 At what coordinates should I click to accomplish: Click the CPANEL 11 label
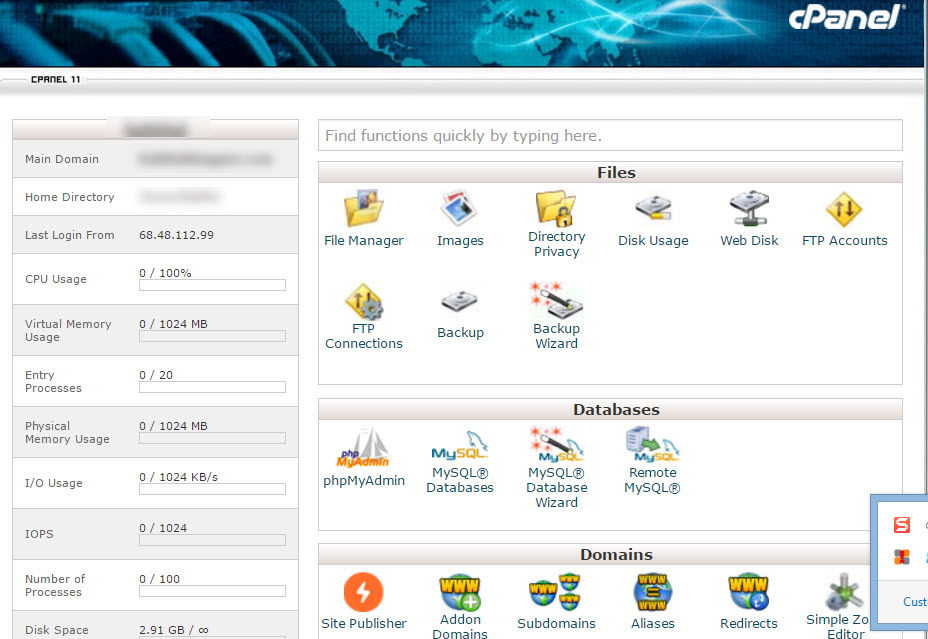point(56,79)
